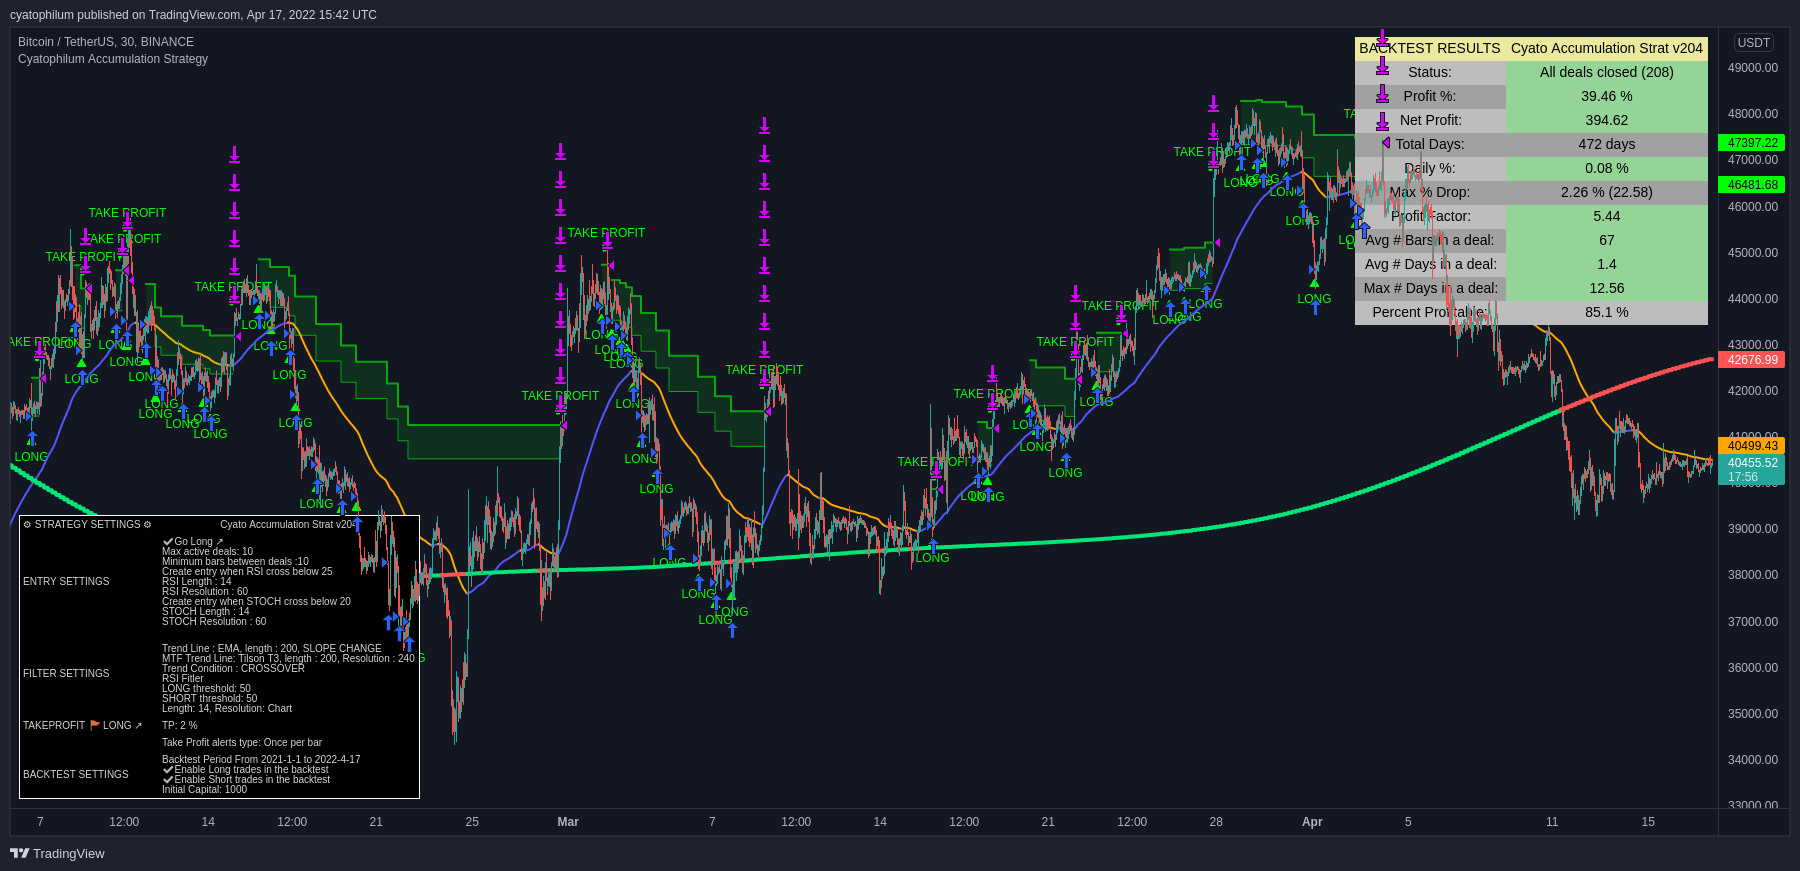This screenshot has width=1800, height=871.
Task: Click the 'Initial Capital: 1000' setting text
Action: tap(204, 790)
